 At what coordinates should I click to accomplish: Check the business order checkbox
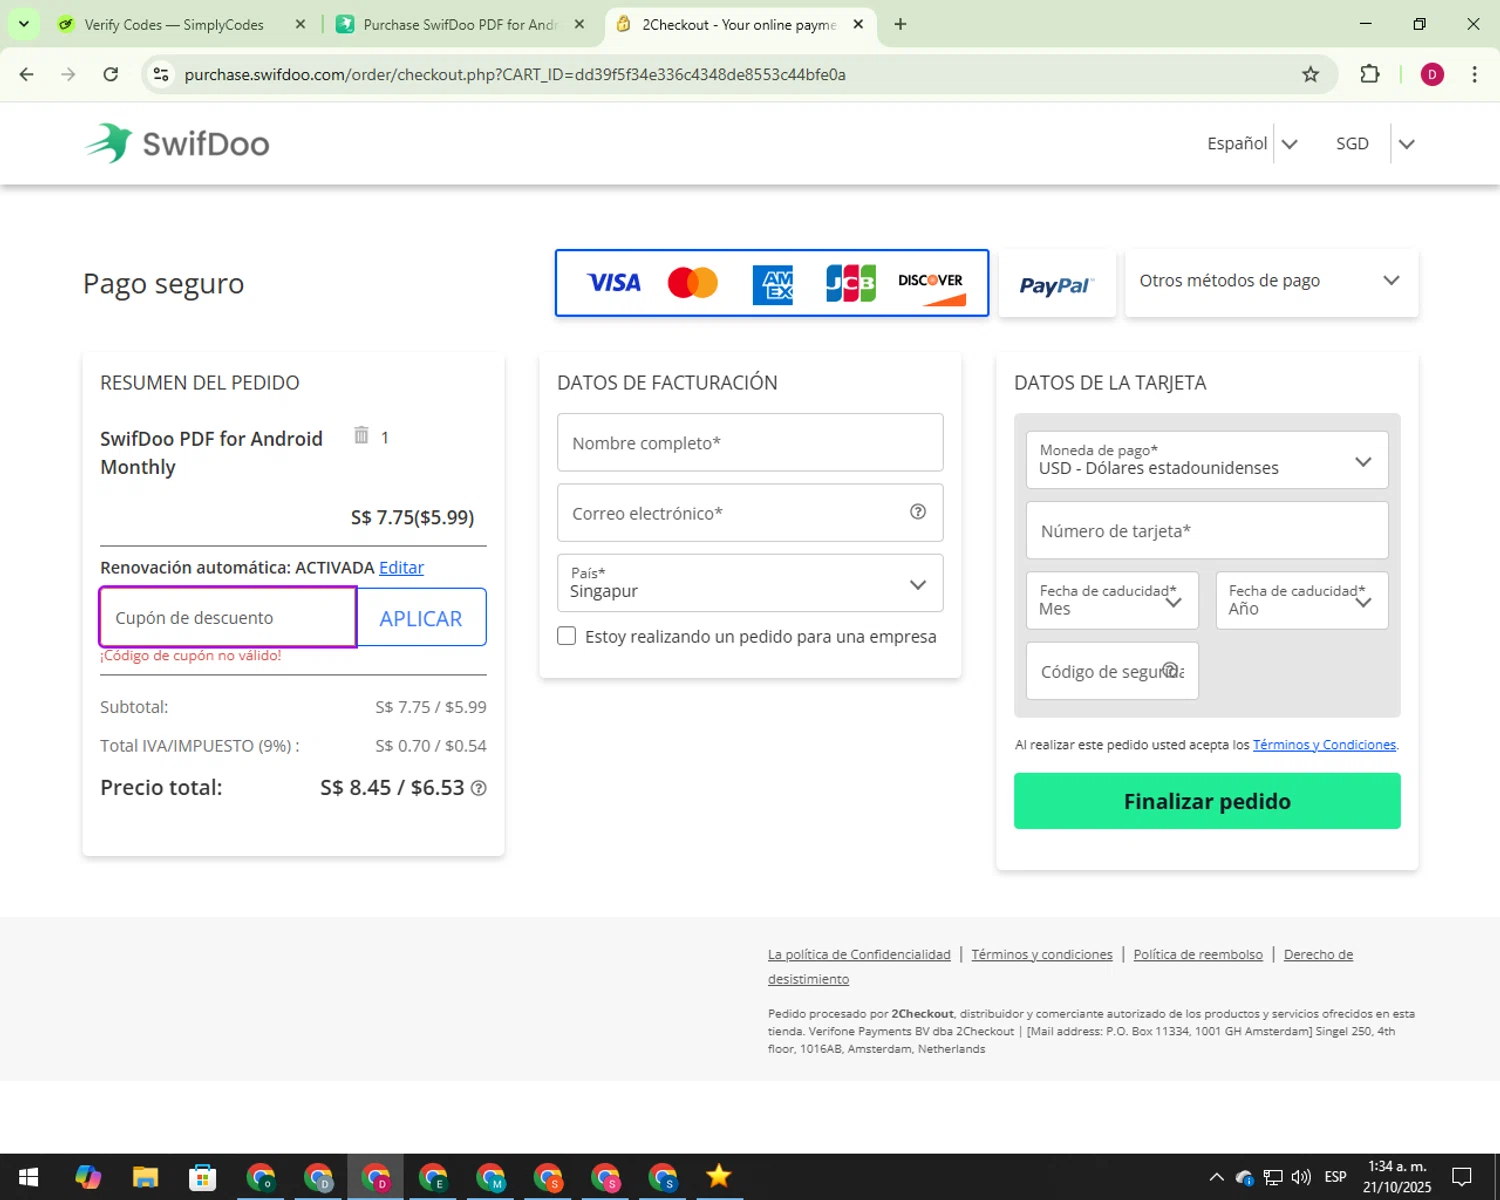tap(567, 636)
